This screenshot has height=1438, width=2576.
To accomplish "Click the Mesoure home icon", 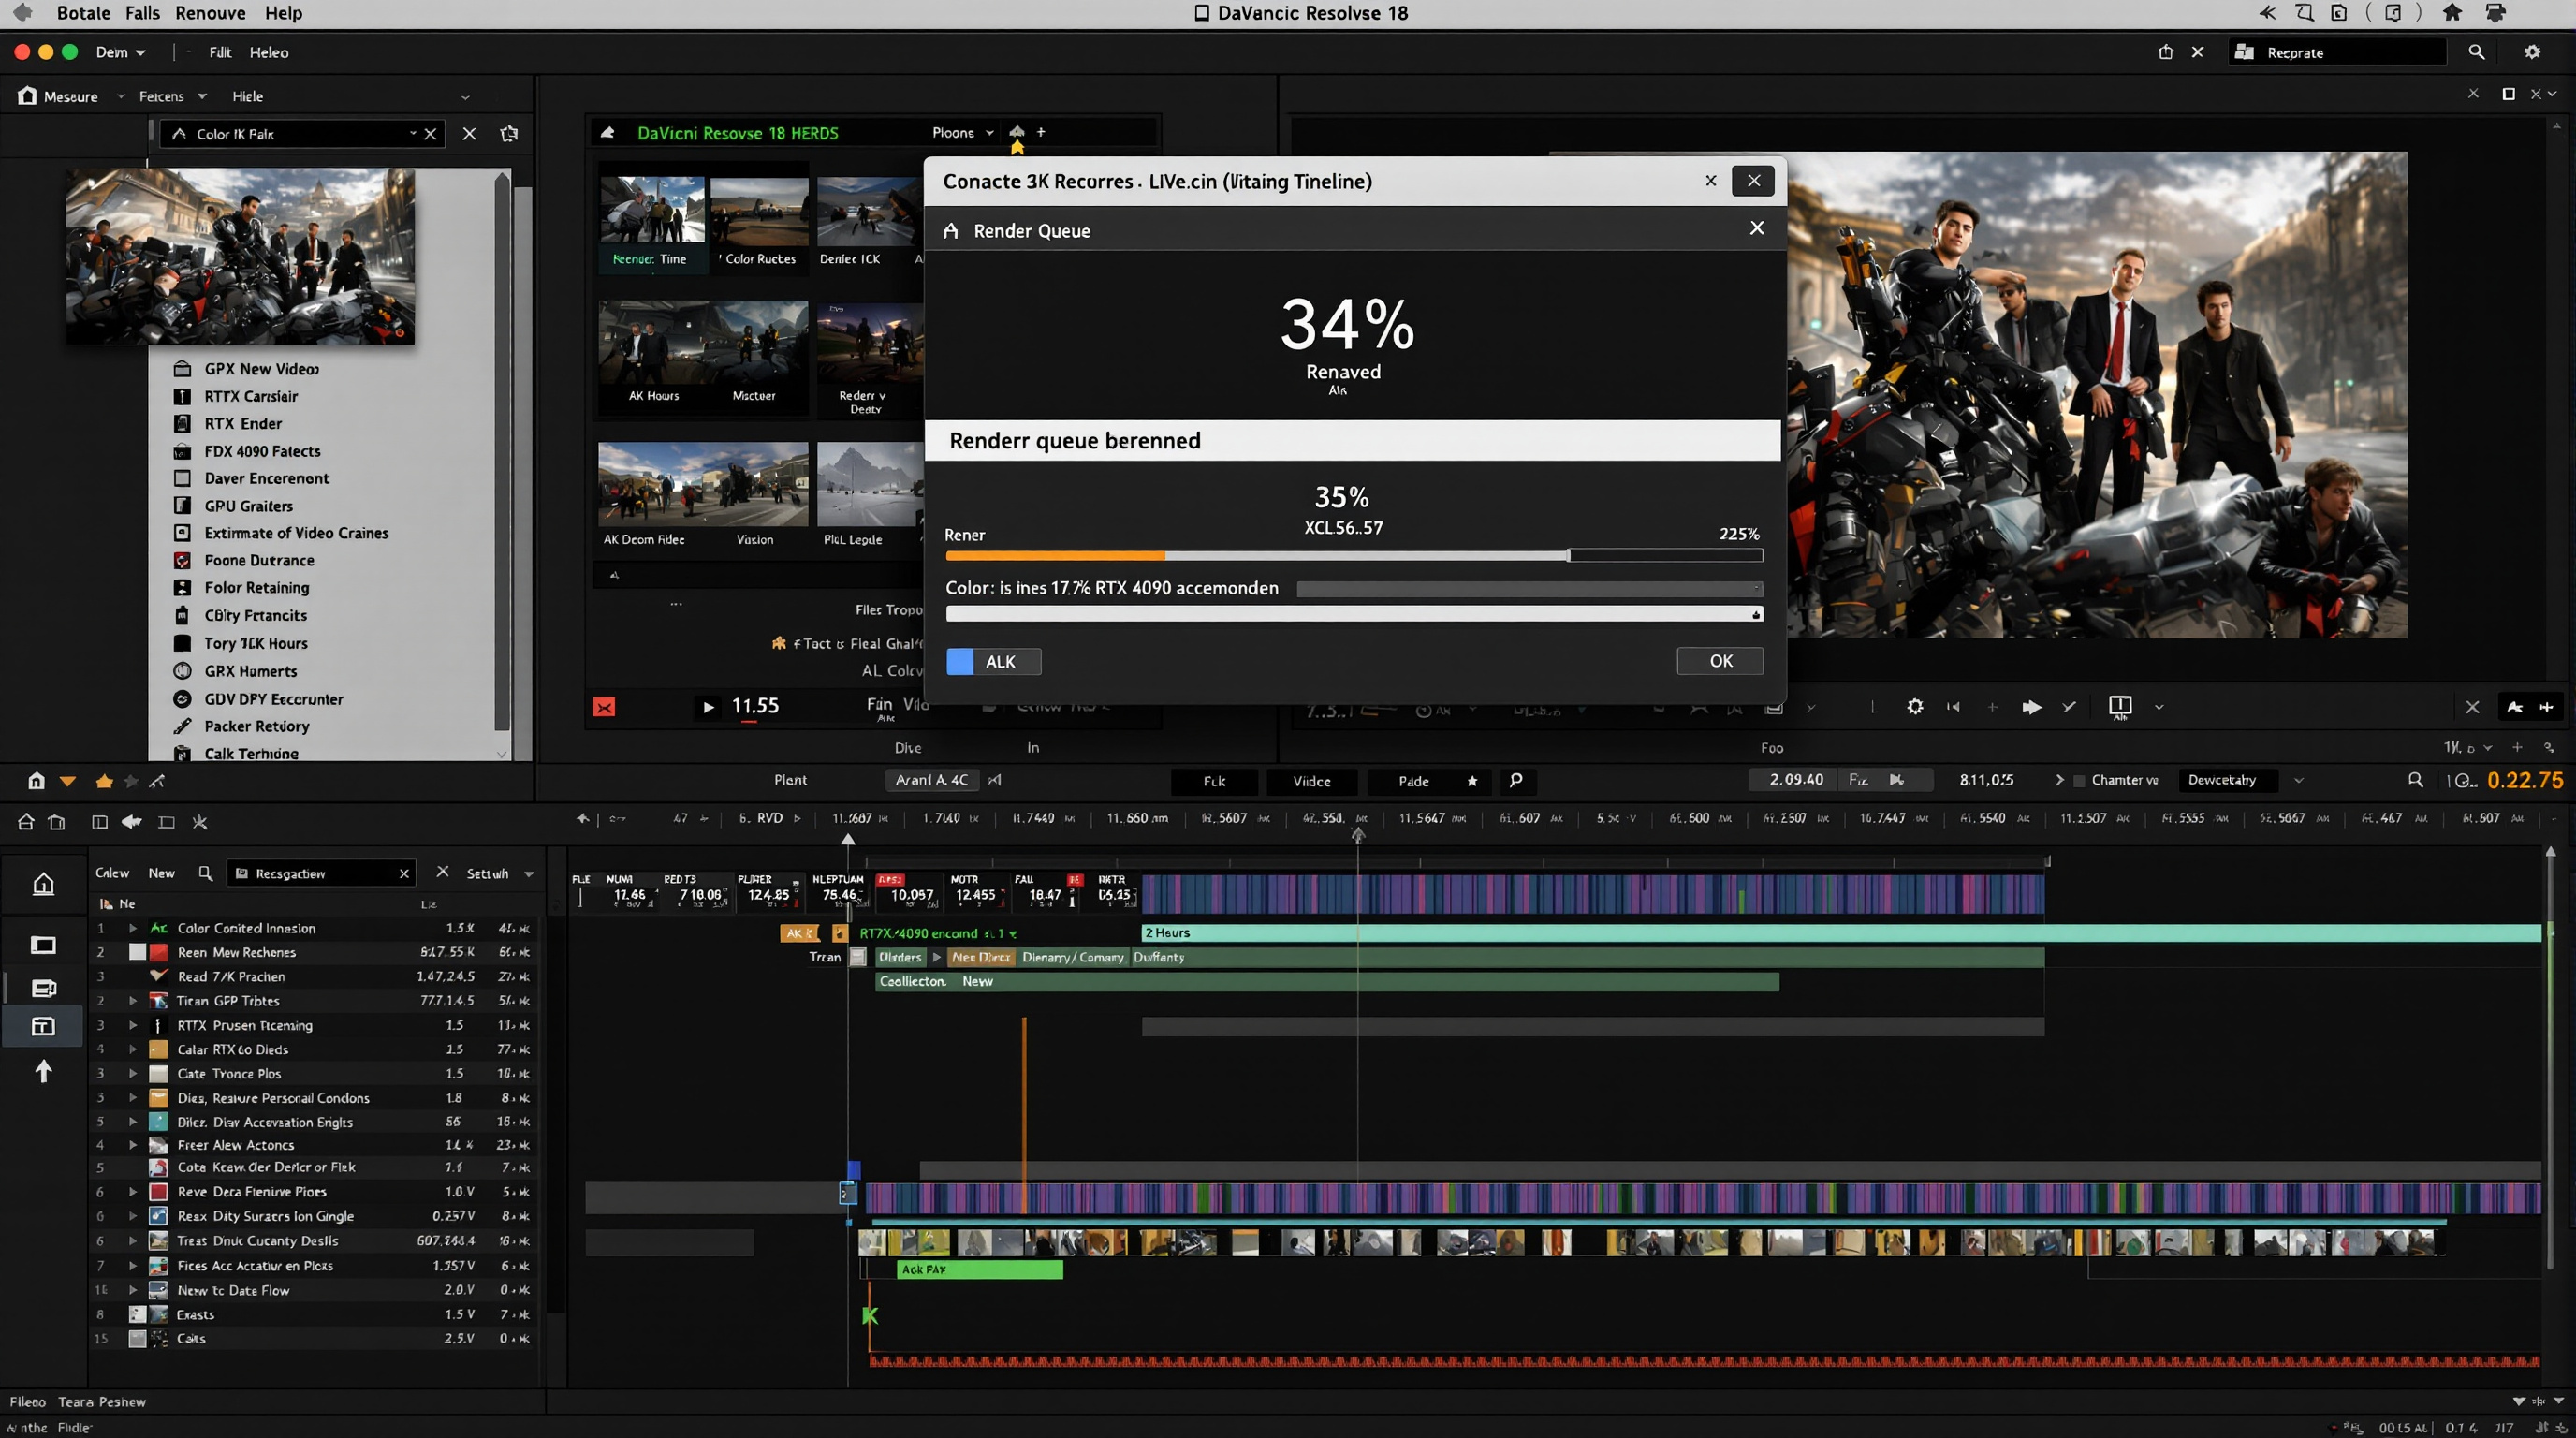I will point(27,96).
